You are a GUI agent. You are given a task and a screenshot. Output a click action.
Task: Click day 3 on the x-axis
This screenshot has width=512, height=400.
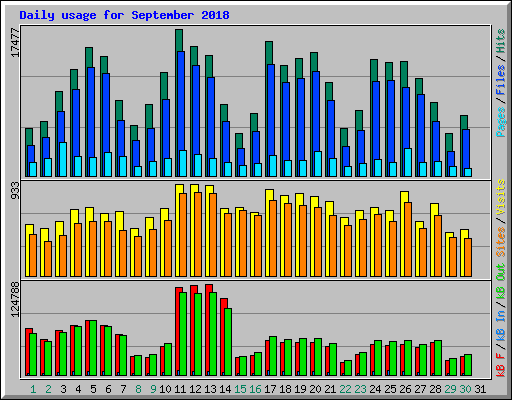pyautogui.click(x=63, y=389)
